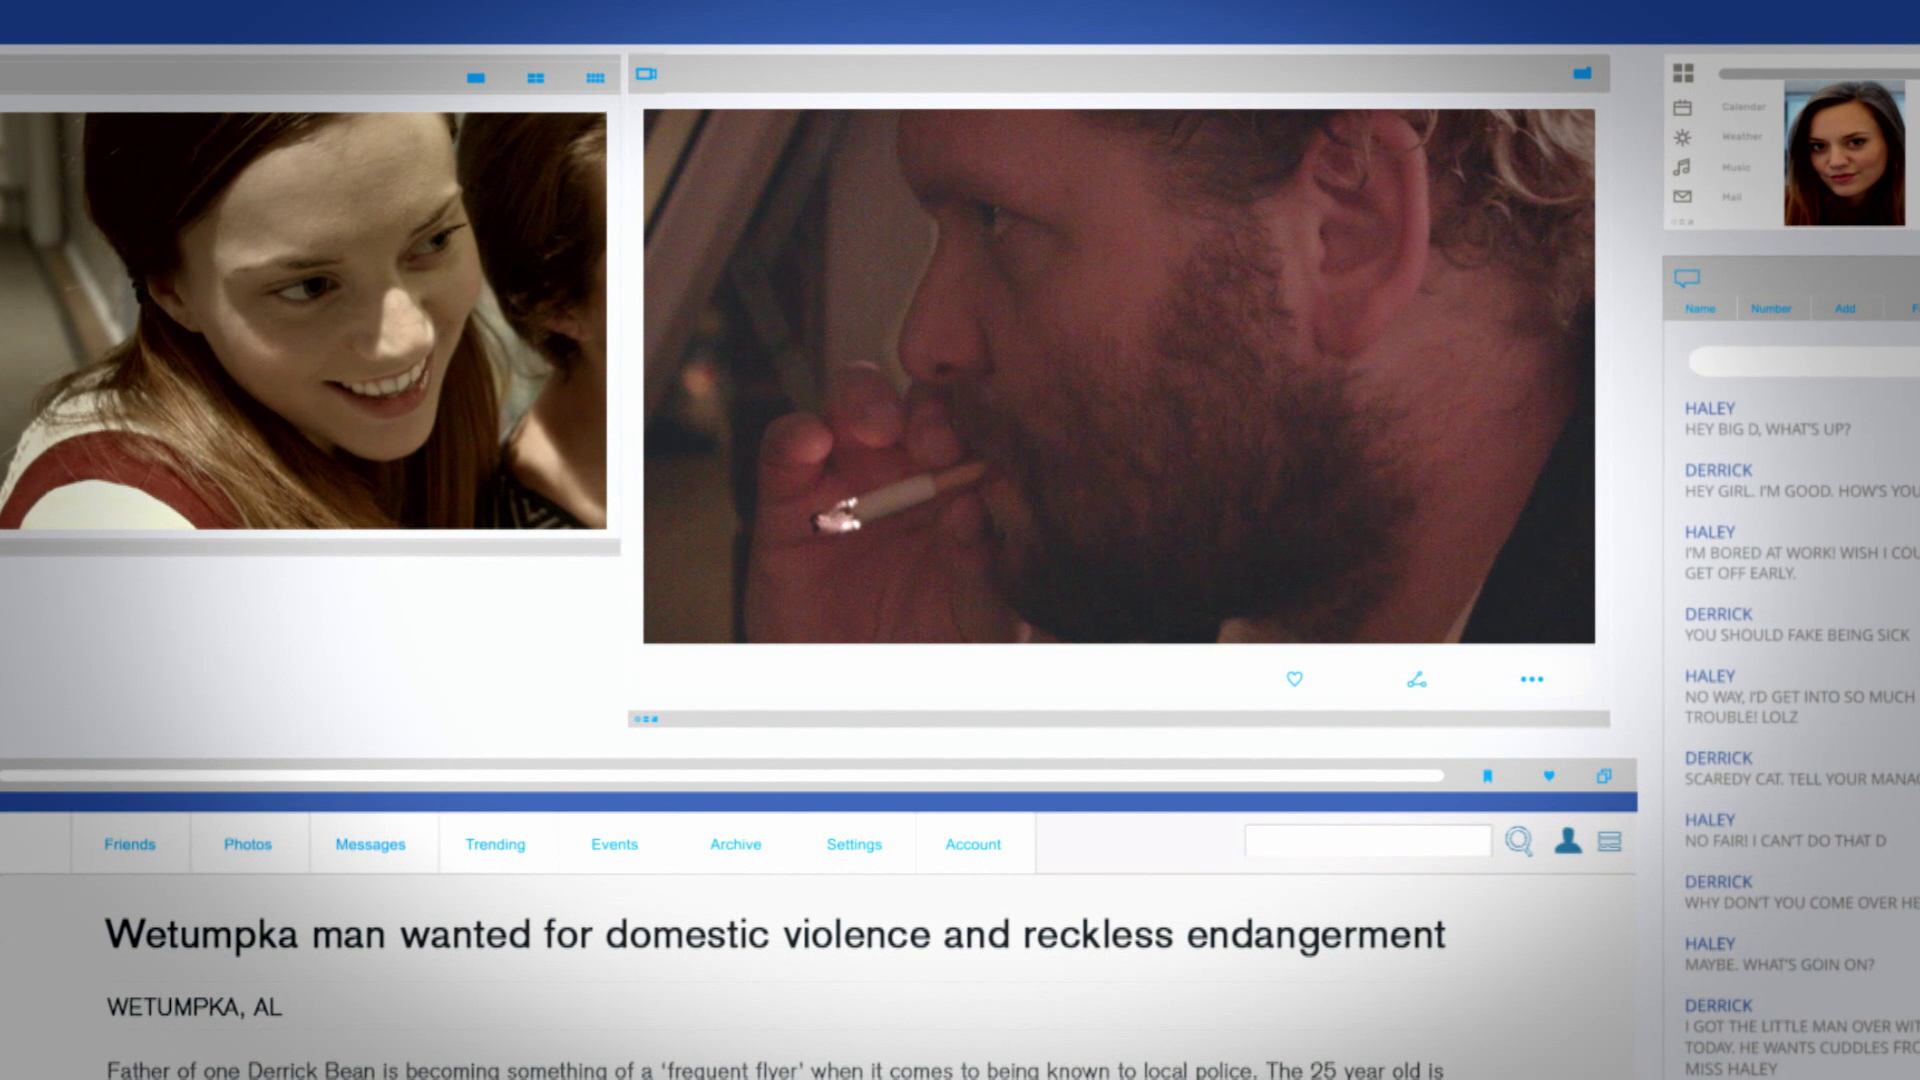Image resolution: width=1920 pixels, height=1080 pixels.
Task: Open the three-dot more options menu
Action: pos(1531,679)
